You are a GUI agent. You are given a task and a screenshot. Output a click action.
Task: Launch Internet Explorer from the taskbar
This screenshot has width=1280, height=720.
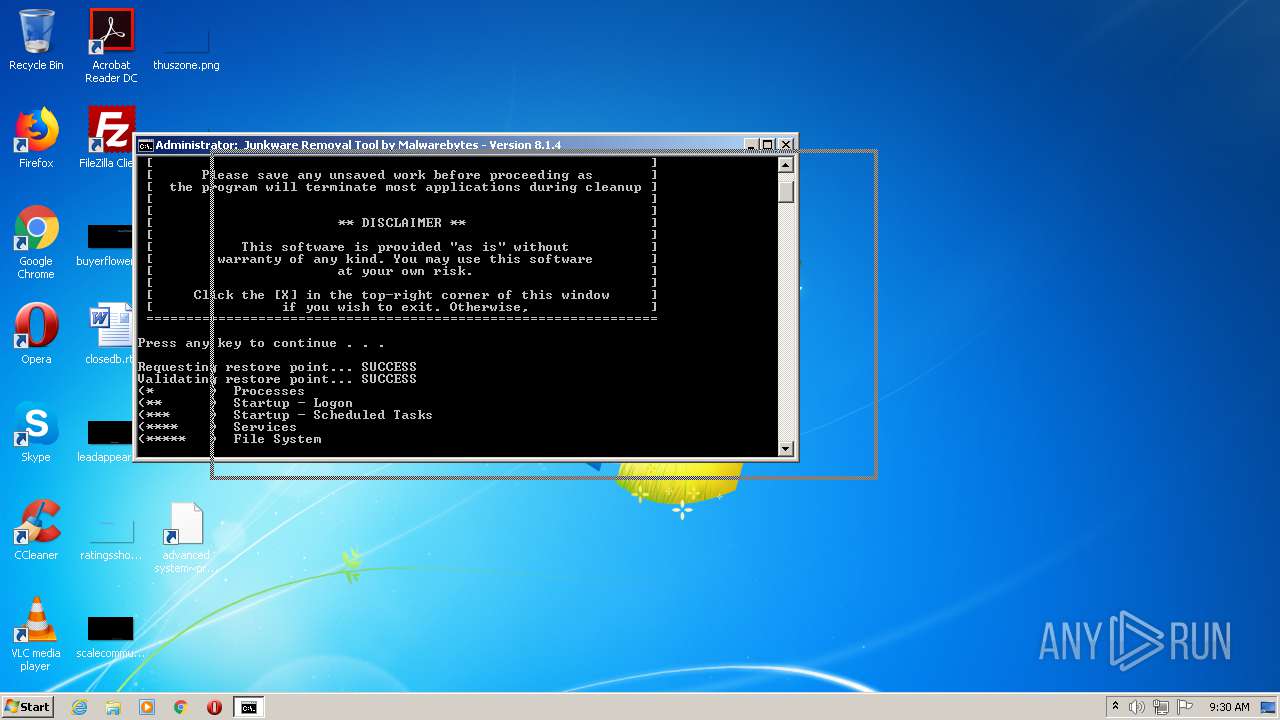79,707
